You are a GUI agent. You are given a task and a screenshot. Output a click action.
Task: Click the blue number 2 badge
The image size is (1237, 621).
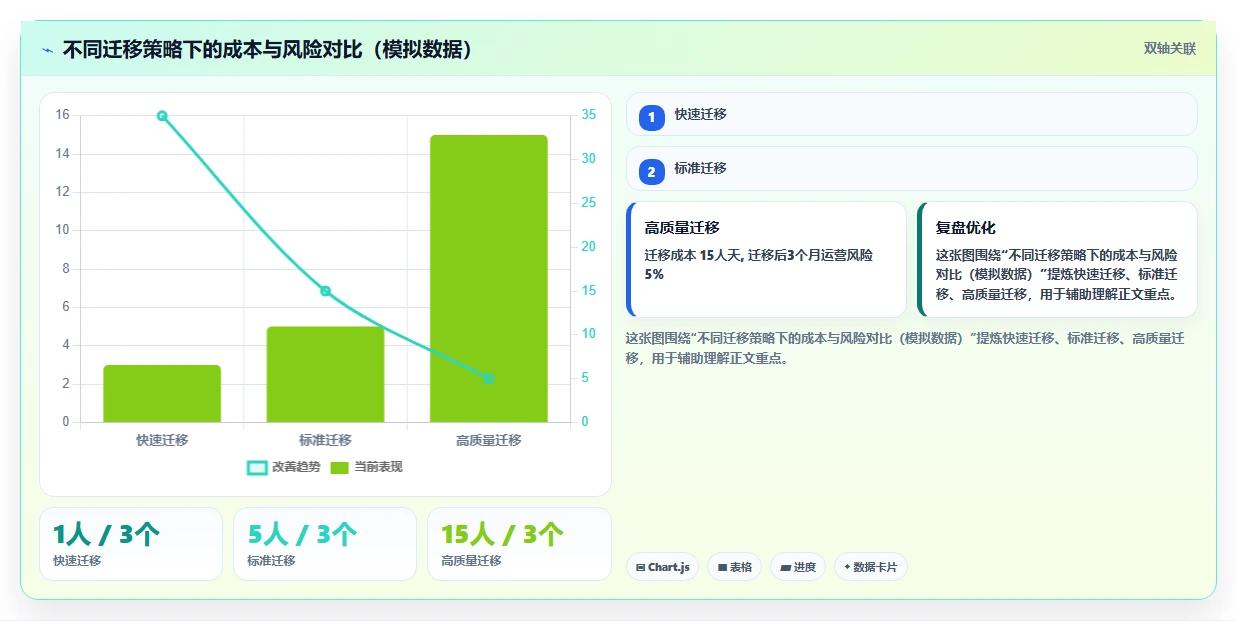coord(652,172)
